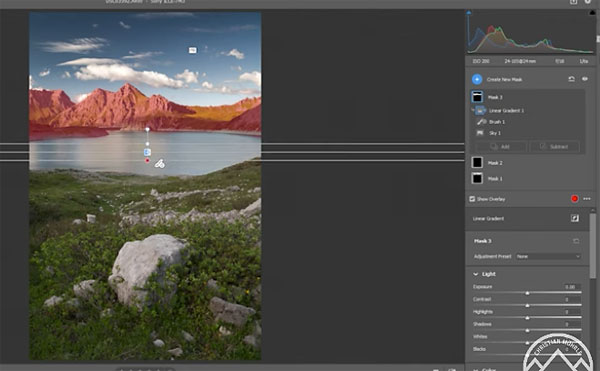Toggle the highlight clipping triangle on the histogram
Image resolution: width=600 pixels, height=371 pixels.
pos(593,13)
